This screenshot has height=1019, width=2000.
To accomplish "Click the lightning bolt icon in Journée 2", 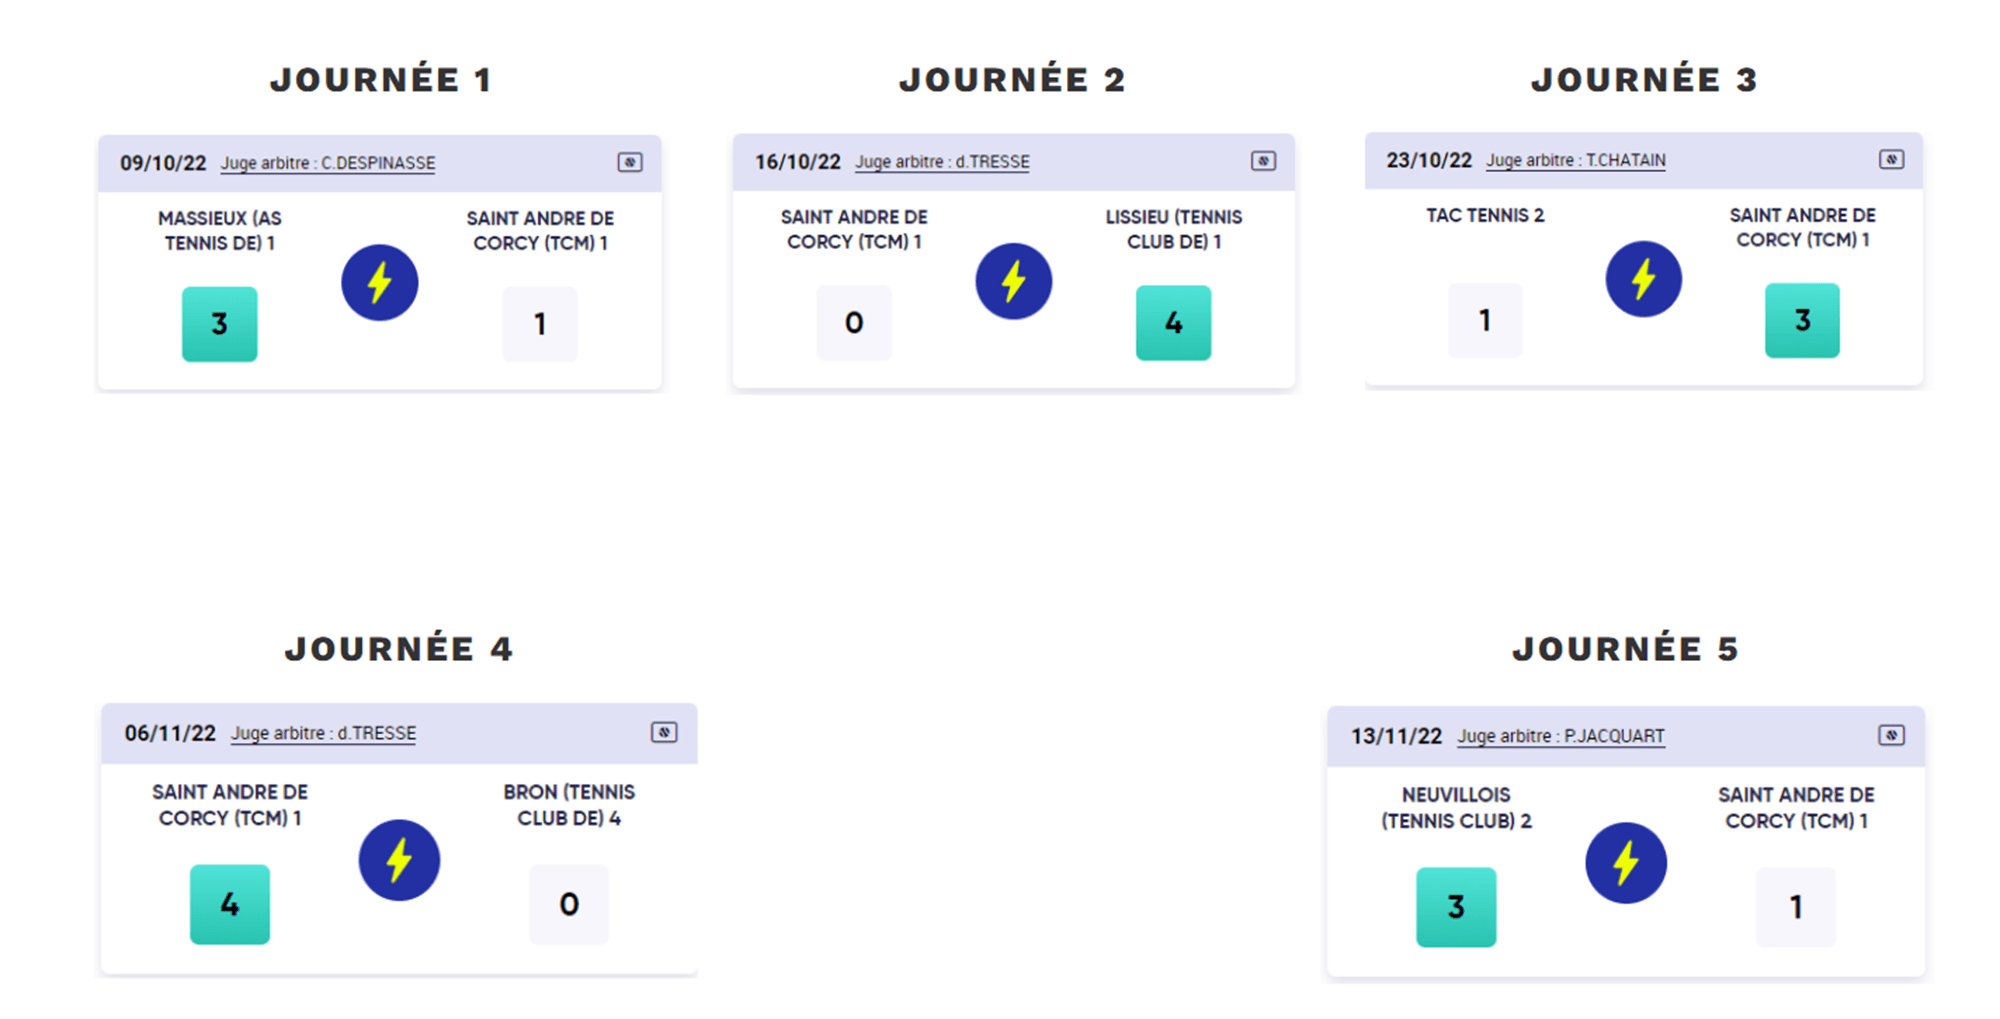I will pyautogui.click(x=1014, y=281).
